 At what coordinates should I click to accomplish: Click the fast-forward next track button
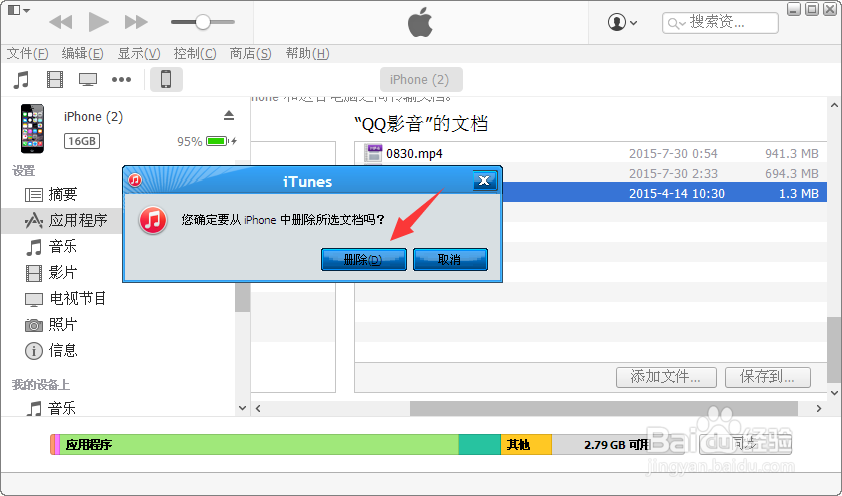tap(136, 22)
